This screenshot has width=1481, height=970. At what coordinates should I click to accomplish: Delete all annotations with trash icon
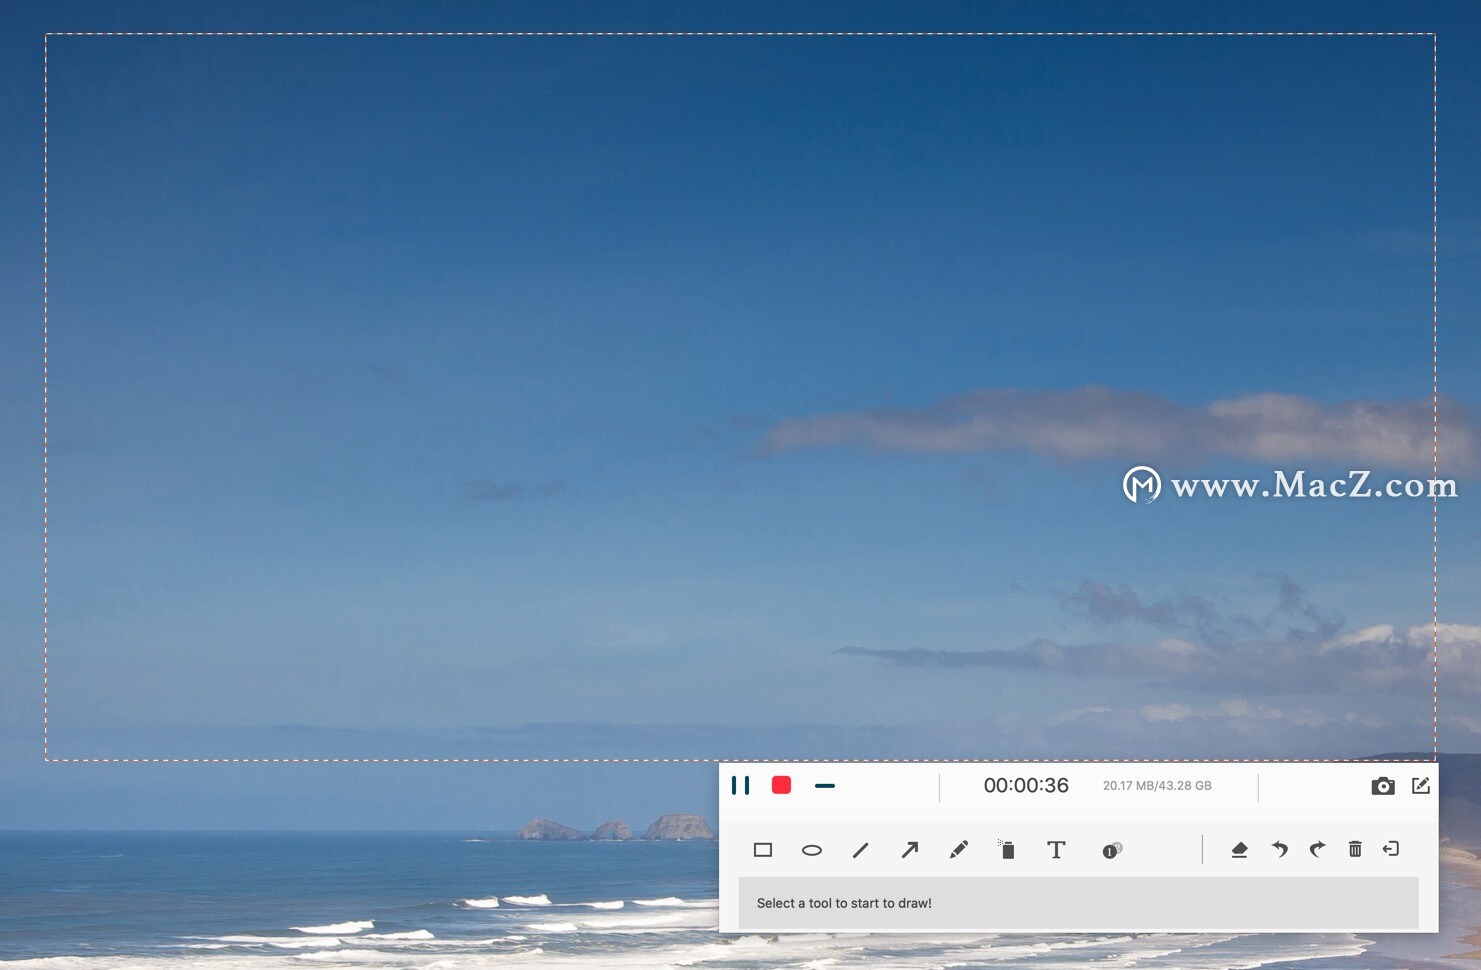[x=1355, y=850]
